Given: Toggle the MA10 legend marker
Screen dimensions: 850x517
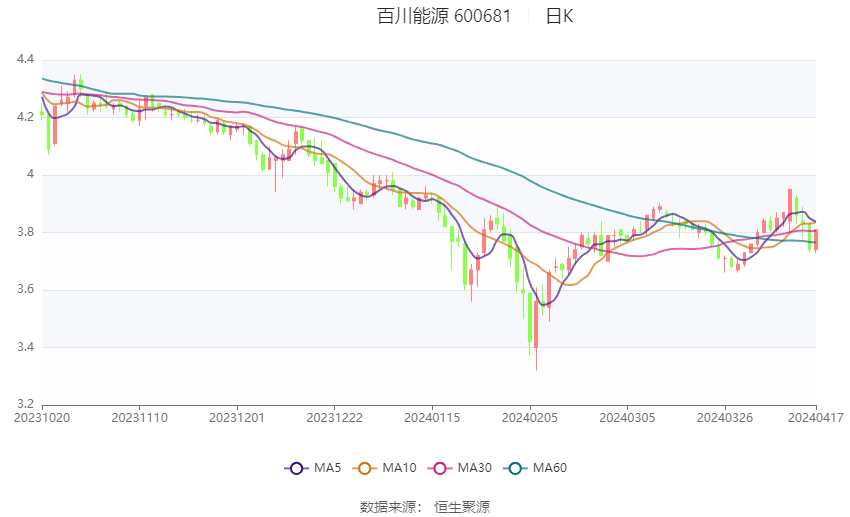Looking at the screenshot, I should (x=365, y=468).
